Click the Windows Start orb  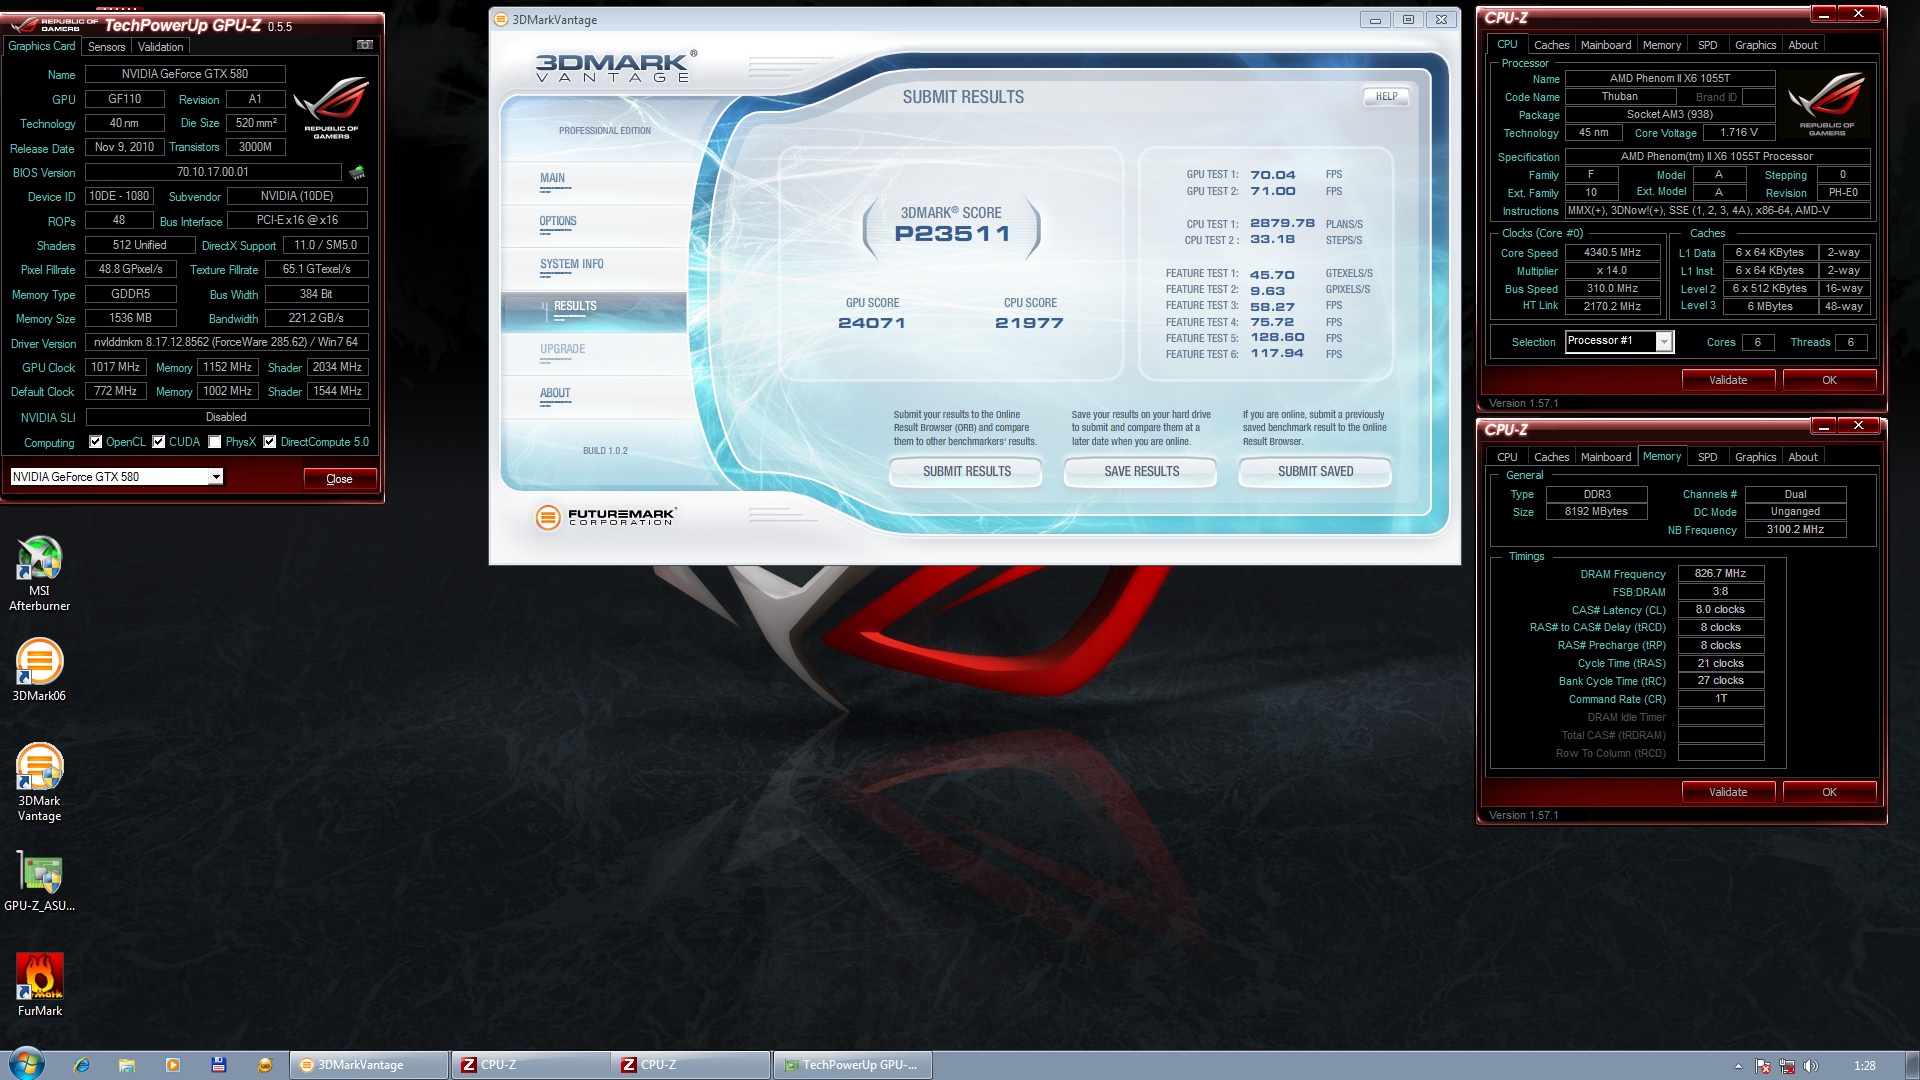coord(27,1064)
